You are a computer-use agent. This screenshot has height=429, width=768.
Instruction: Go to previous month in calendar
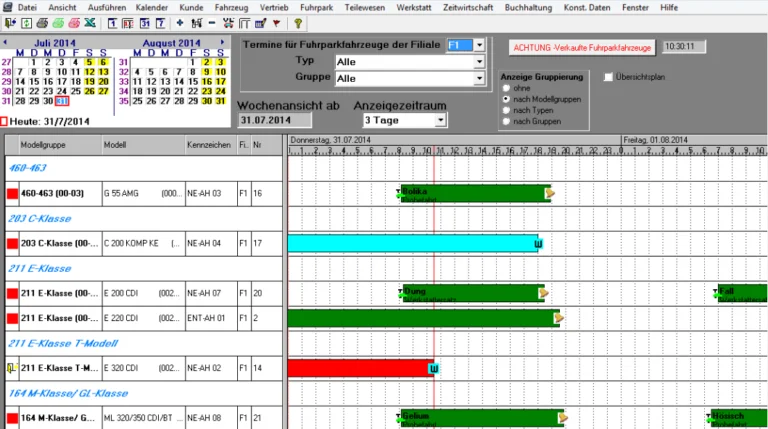(x=5, y=43)
